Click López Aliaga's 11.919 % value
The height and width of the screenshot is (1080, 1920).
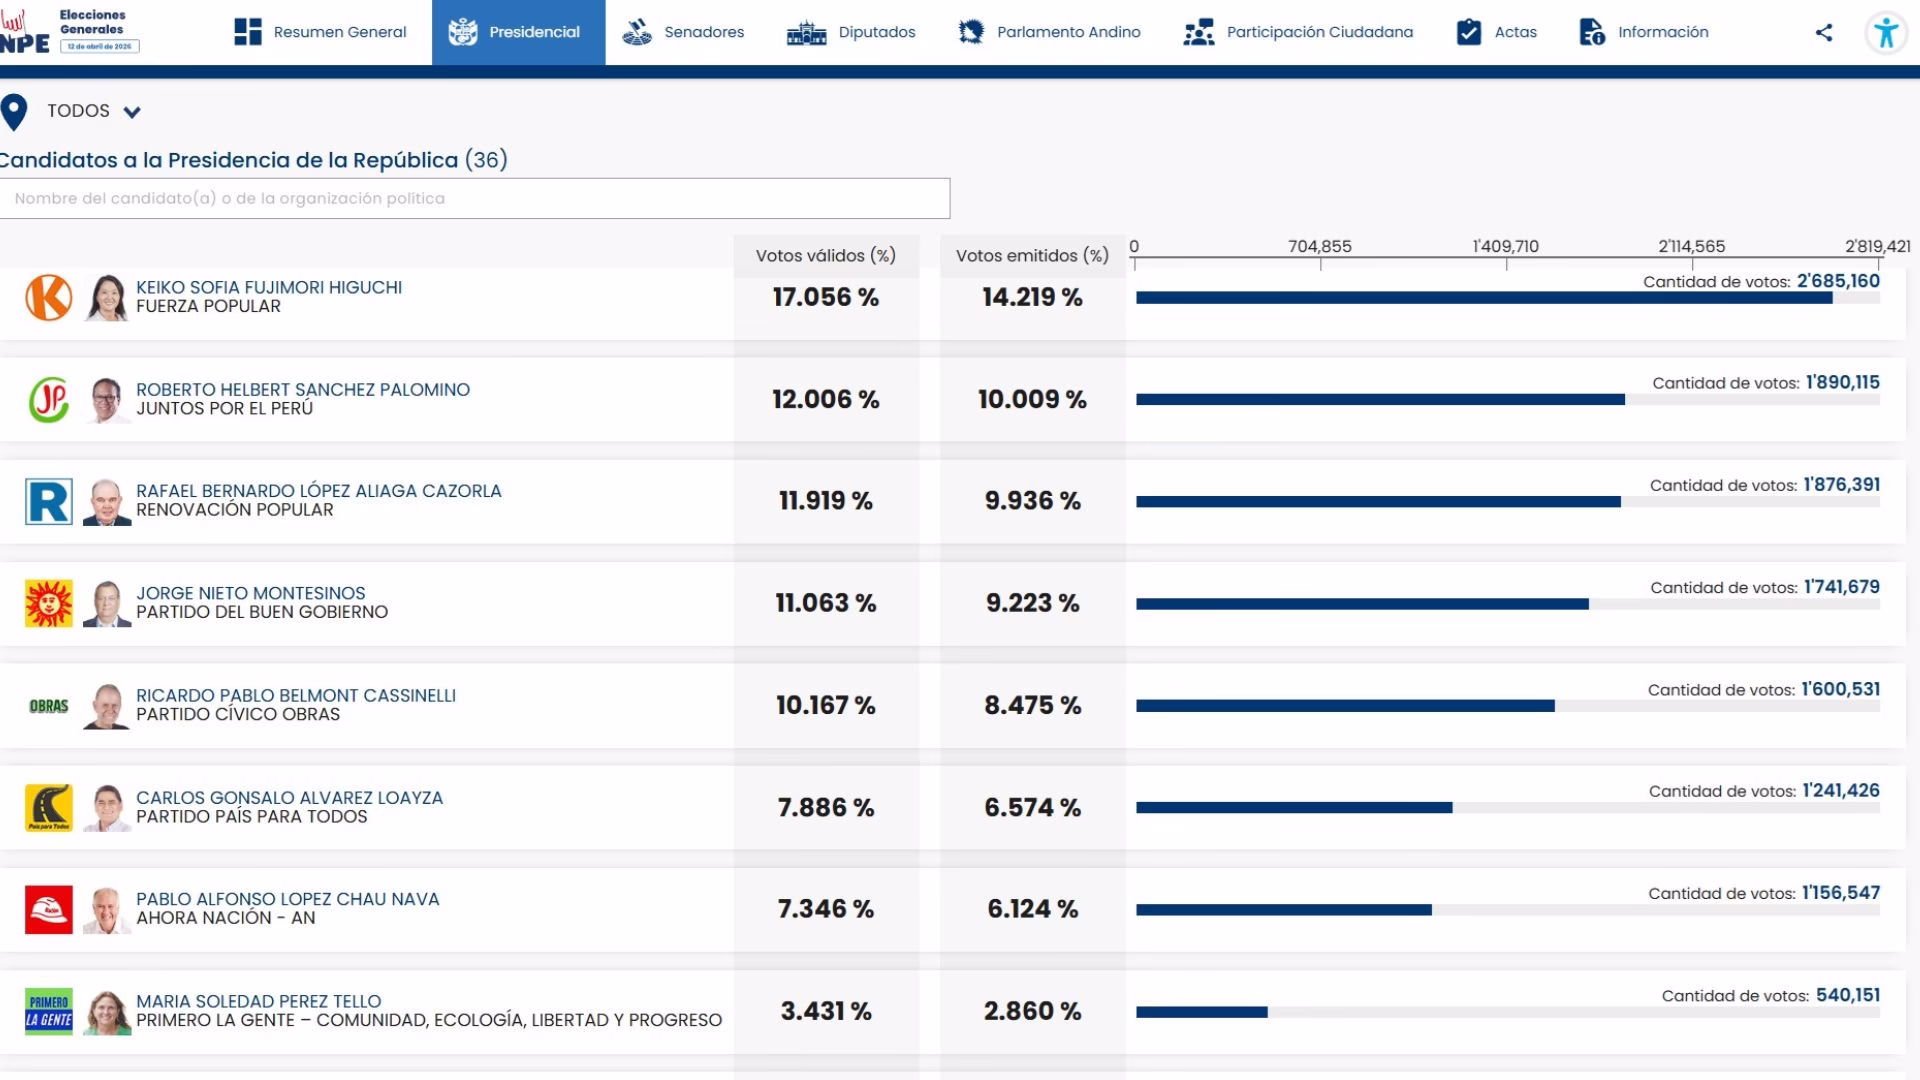(x=826, y=501)
